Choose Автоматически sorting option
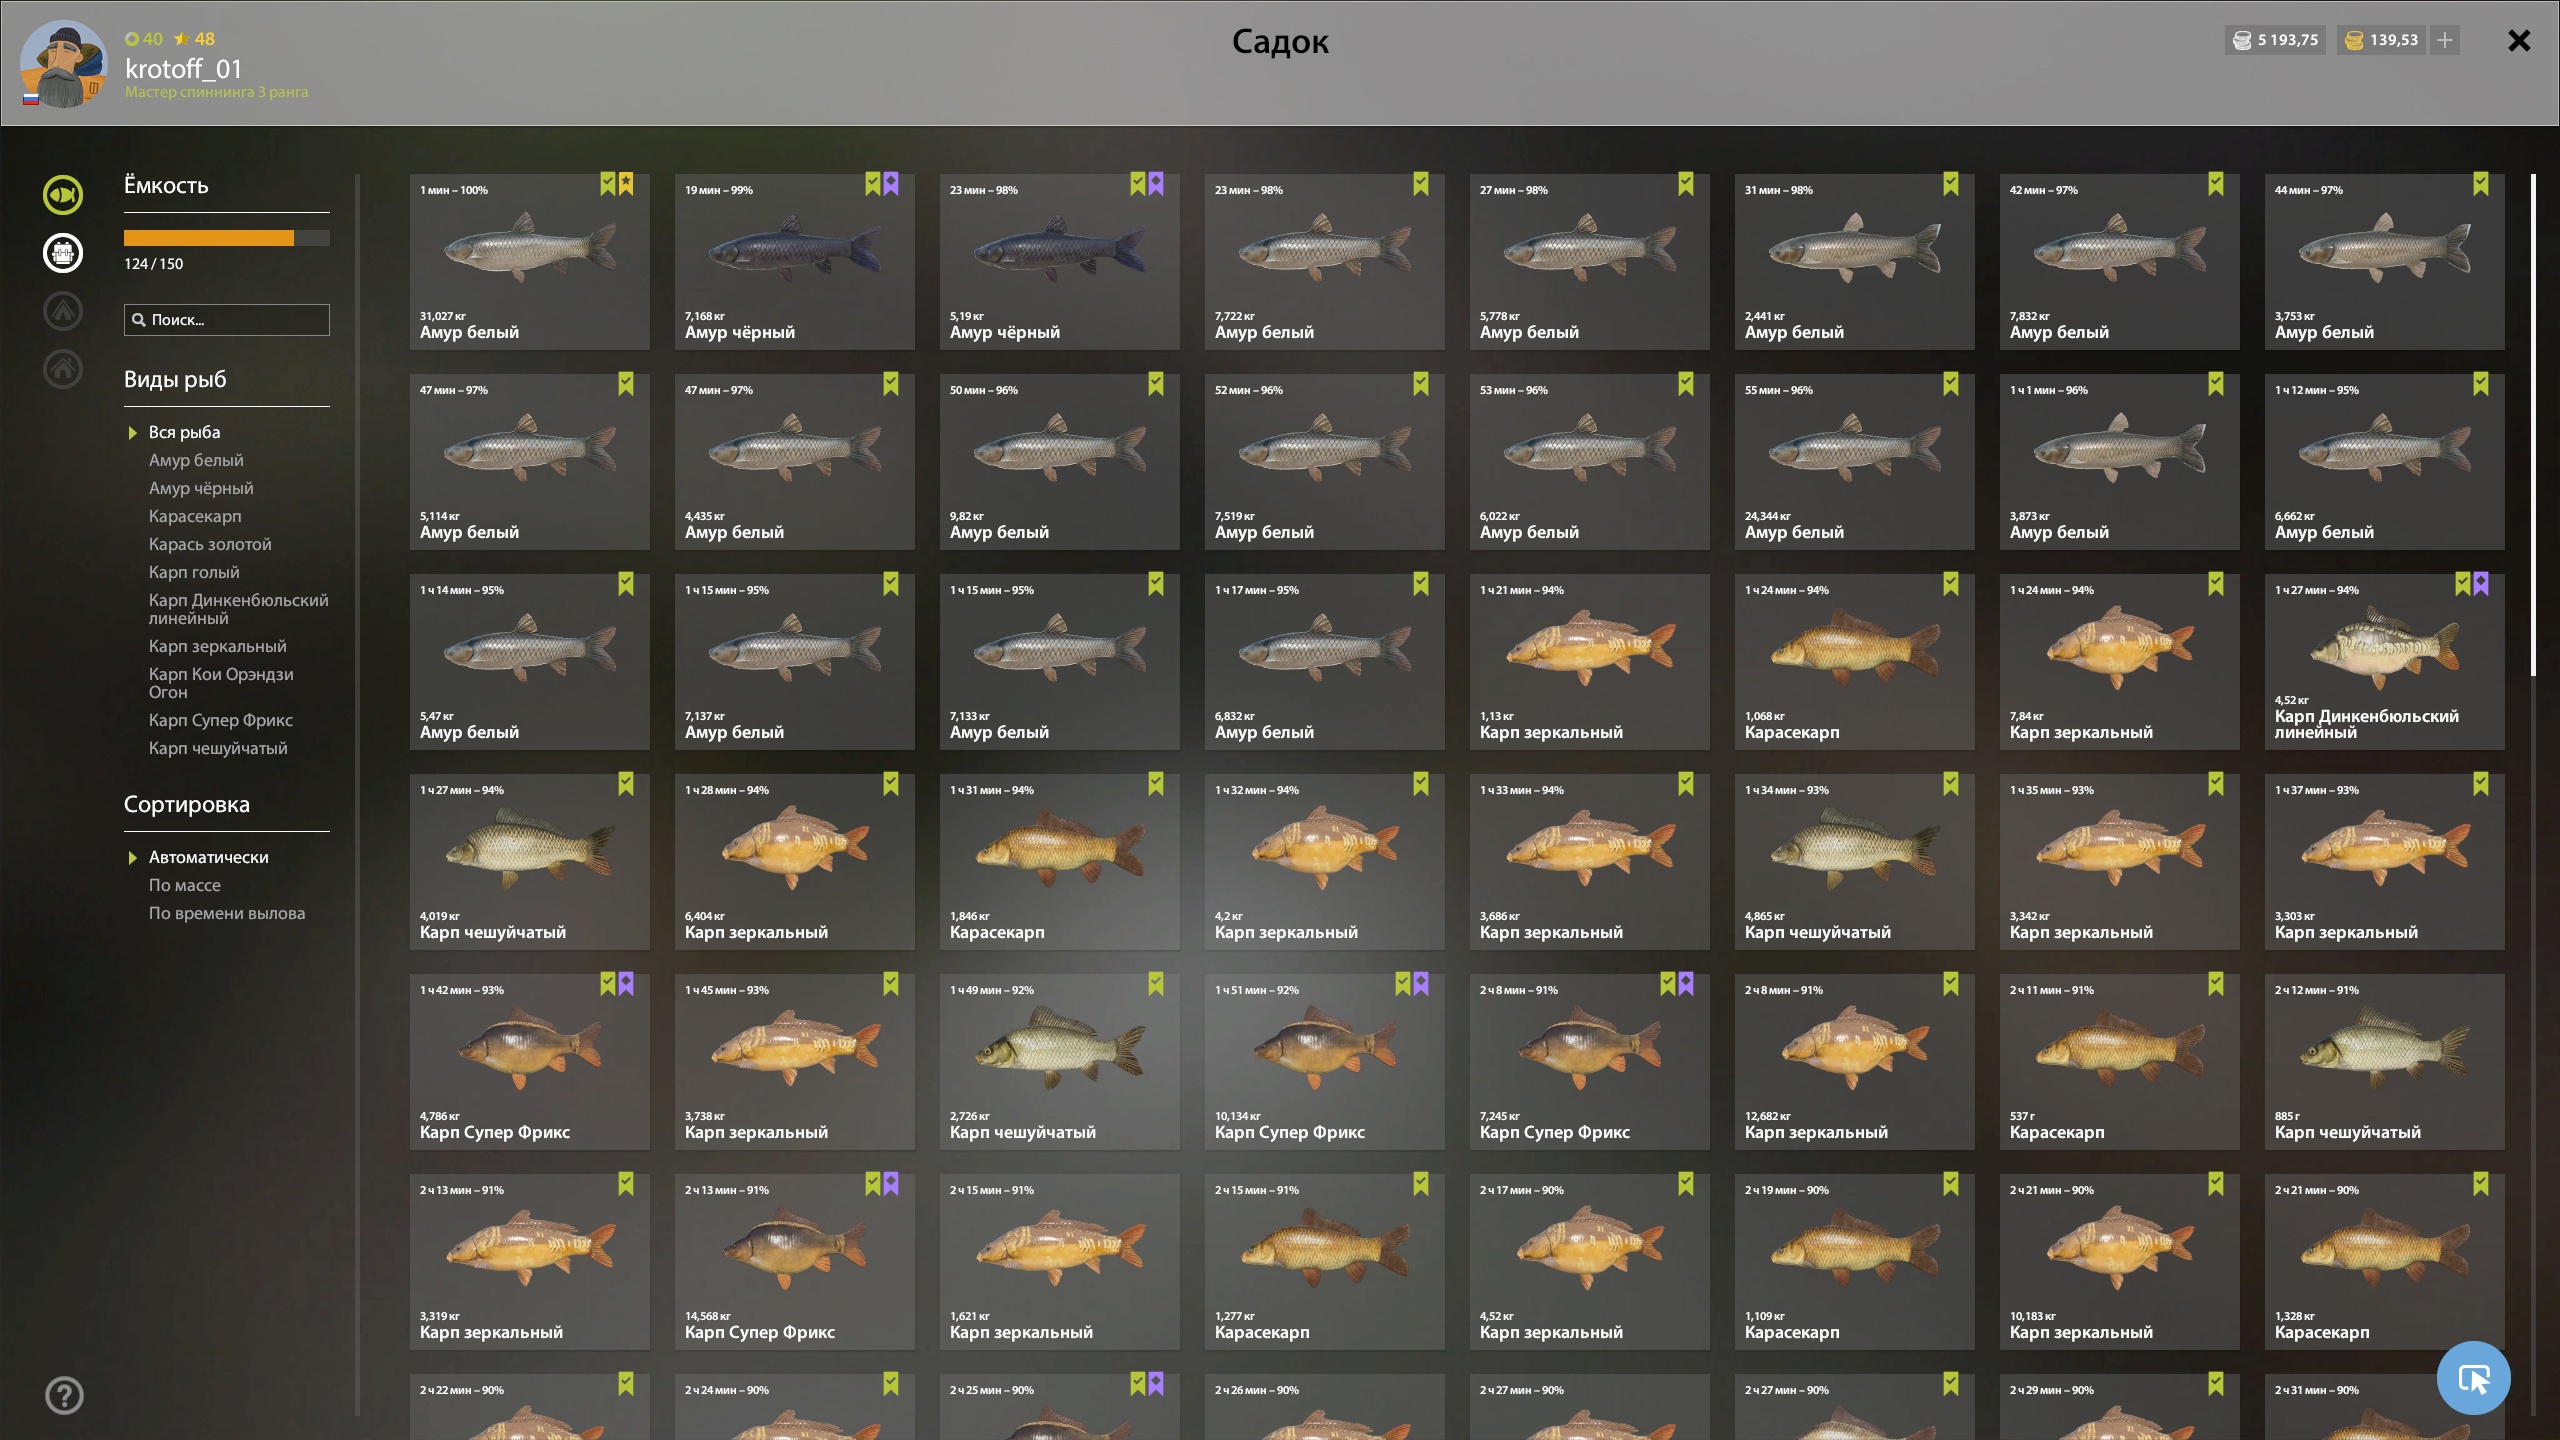The width and height of the screenshot is (2560, 1440). (x=208, y=857)
